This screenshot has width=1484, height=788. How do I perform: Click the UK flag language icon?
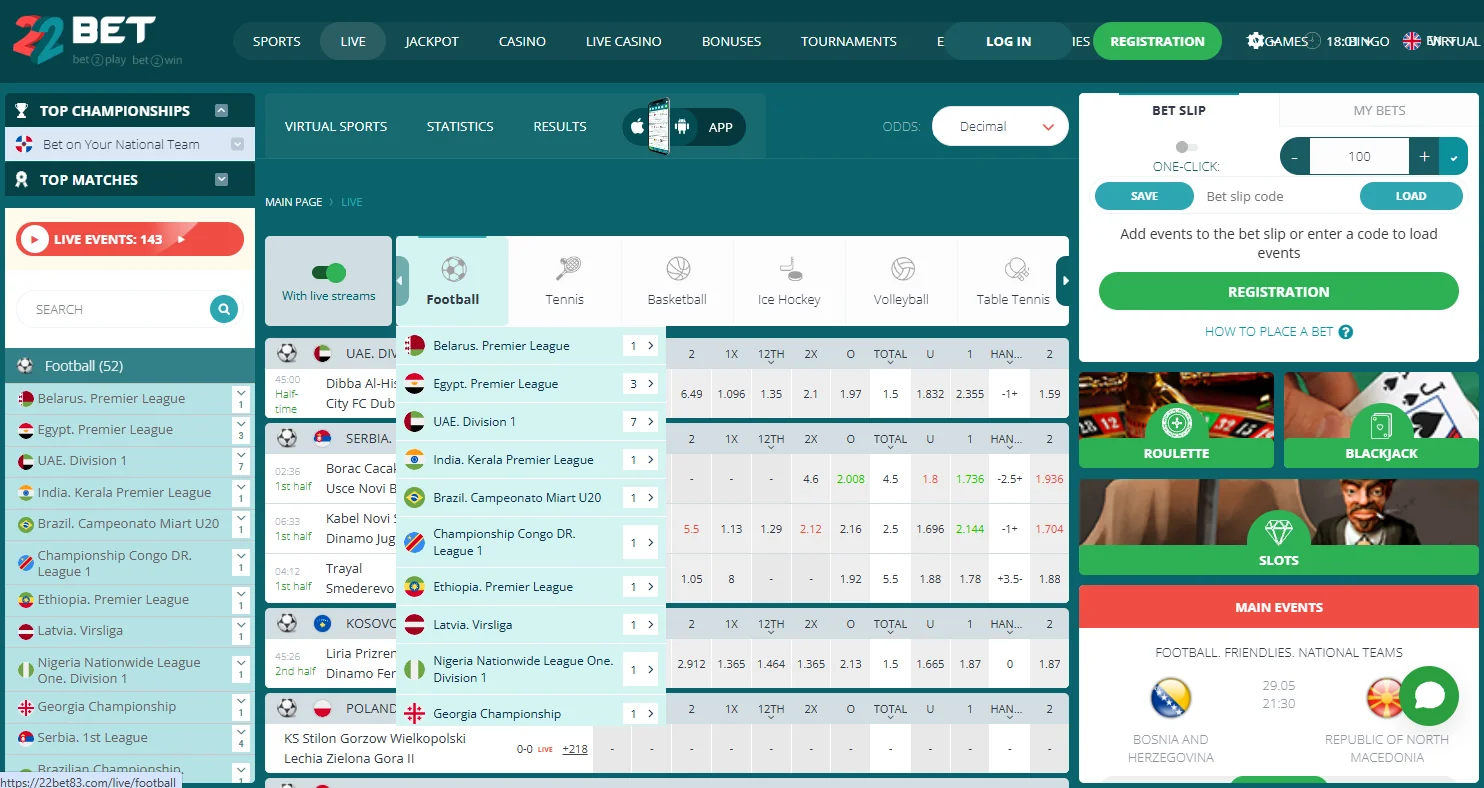1412,41
